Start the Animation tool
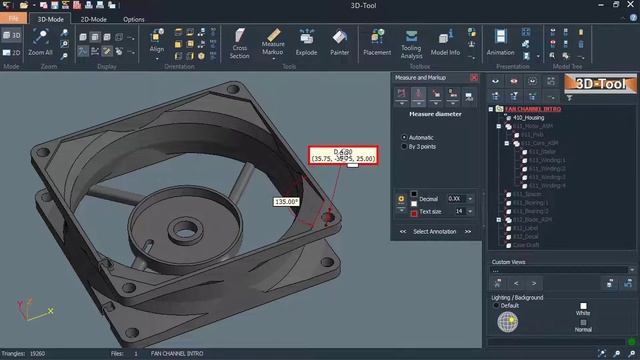 500,42
